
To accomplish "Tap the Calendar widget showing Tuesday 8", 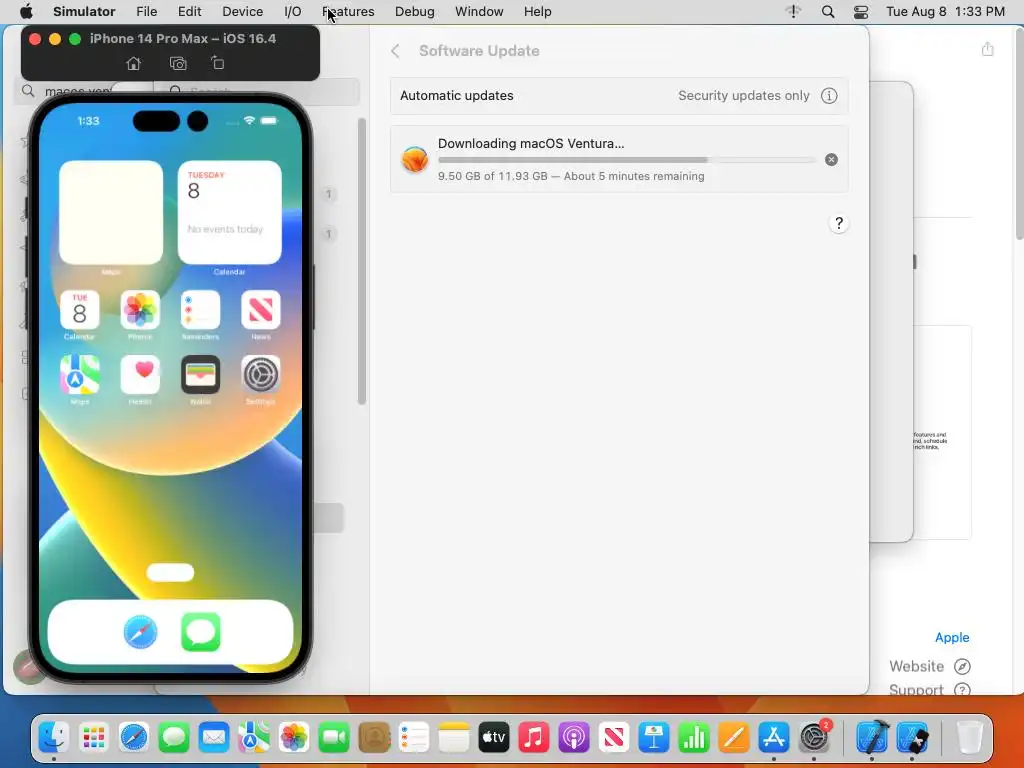I will point(230,212).
